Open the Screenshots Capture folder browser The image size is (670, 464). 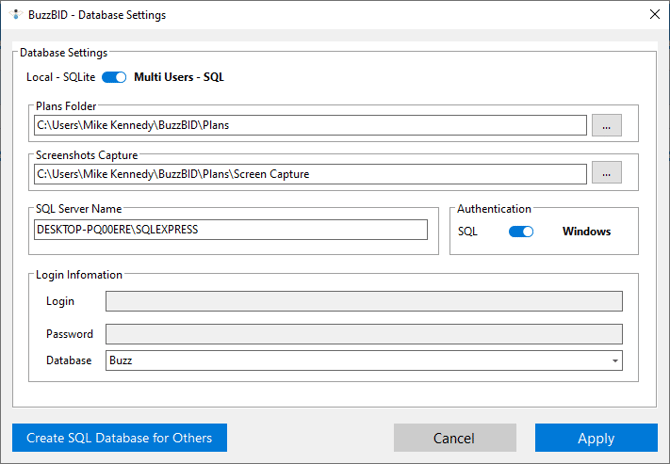pos(606,173)
